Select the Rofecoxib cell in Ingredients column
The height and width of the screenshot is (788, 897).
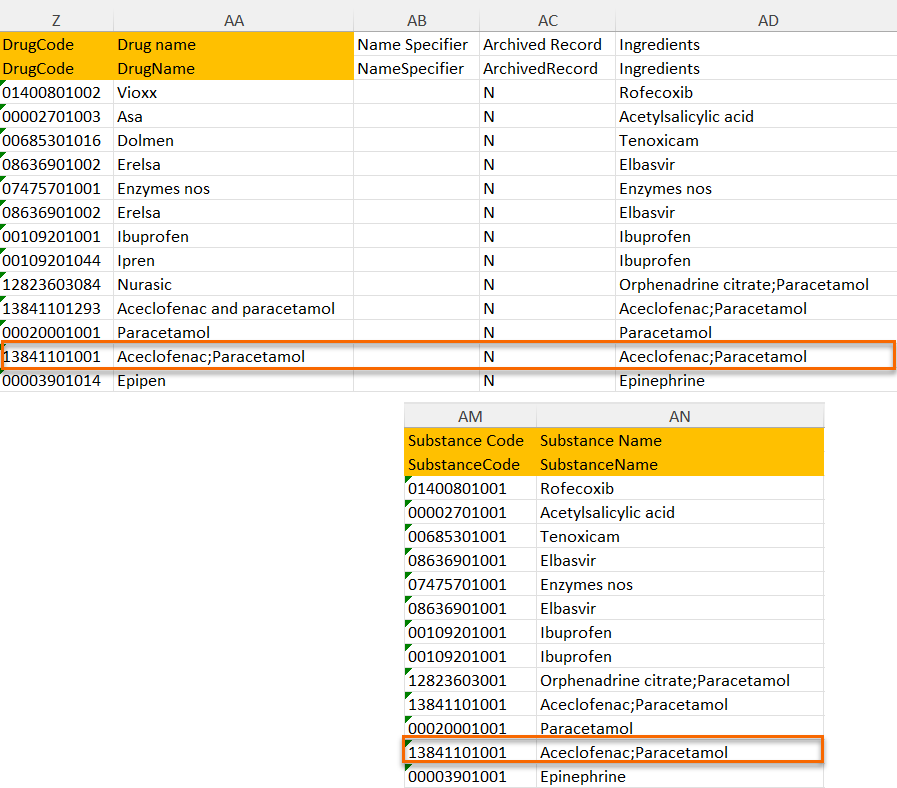755,93
